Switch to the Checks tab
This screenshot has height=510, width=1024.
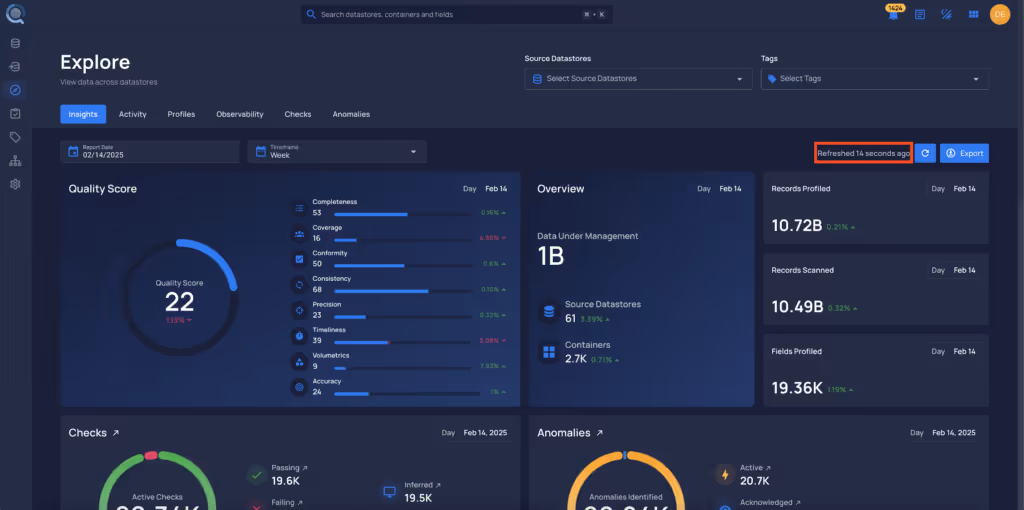click(x=298, y=114)
